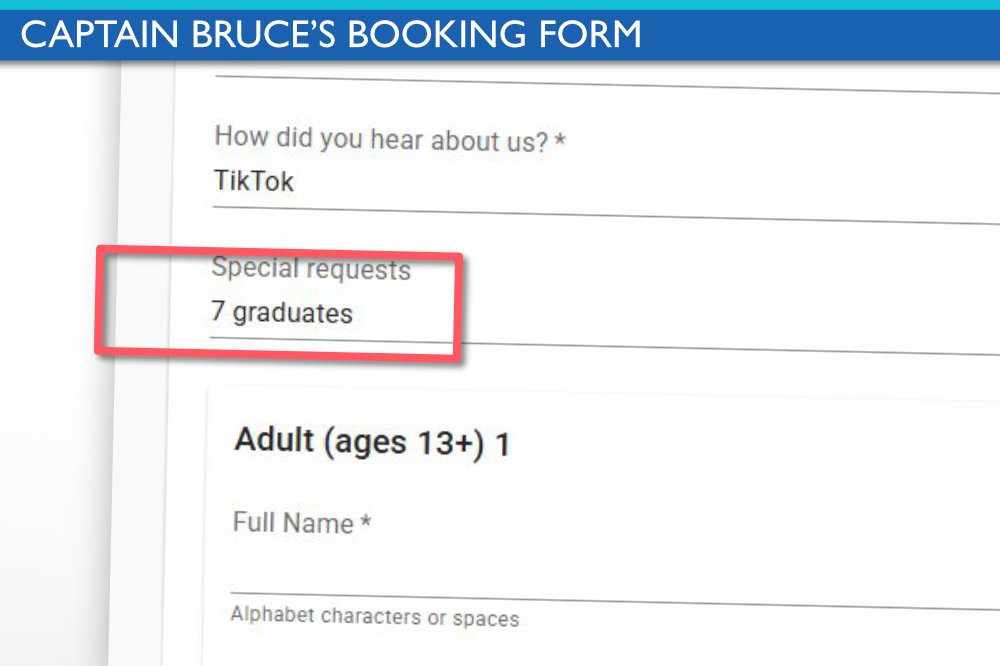Viewport: 1000px width, 666px height.
Task: Click the asterisk after "How did you hear about us?"
Action: click(560, 142)
